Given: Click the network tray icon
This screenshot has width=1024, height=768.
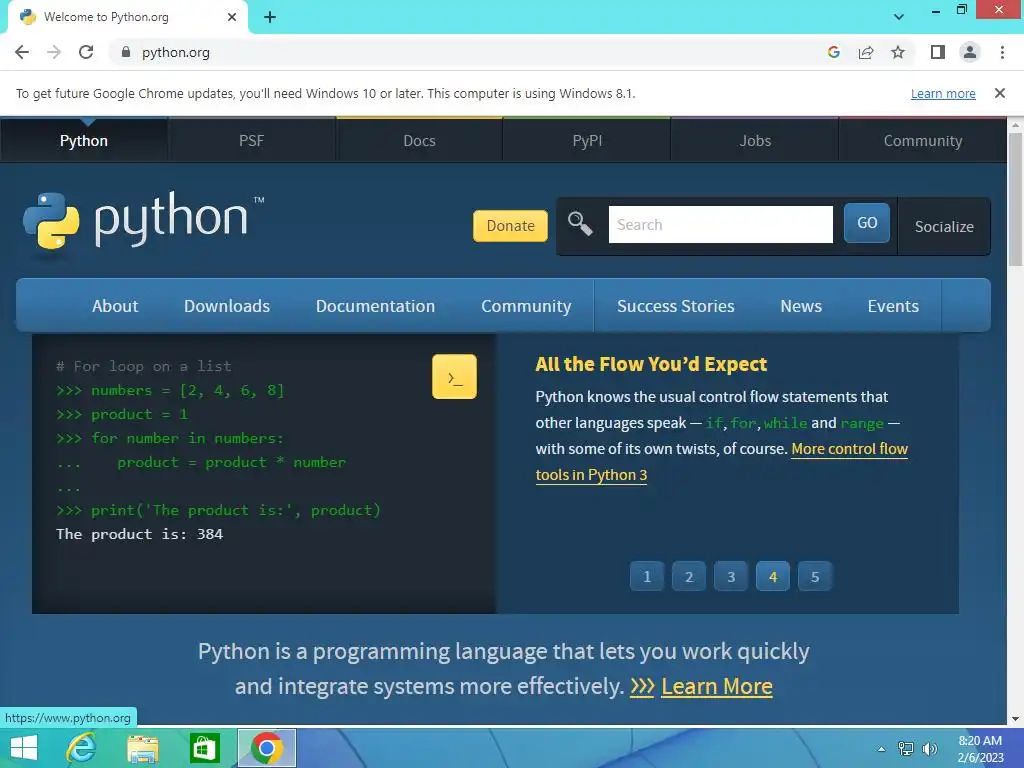Looking at the screenshot, I should [906, 749].
